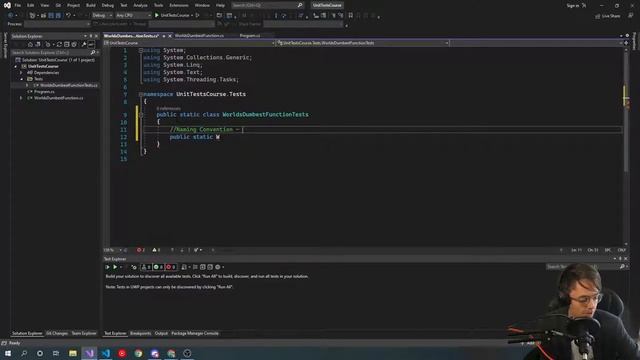Open File Explorer from taskbar
640x360 pixels.
pyautogui.click(x=73, y=353)
